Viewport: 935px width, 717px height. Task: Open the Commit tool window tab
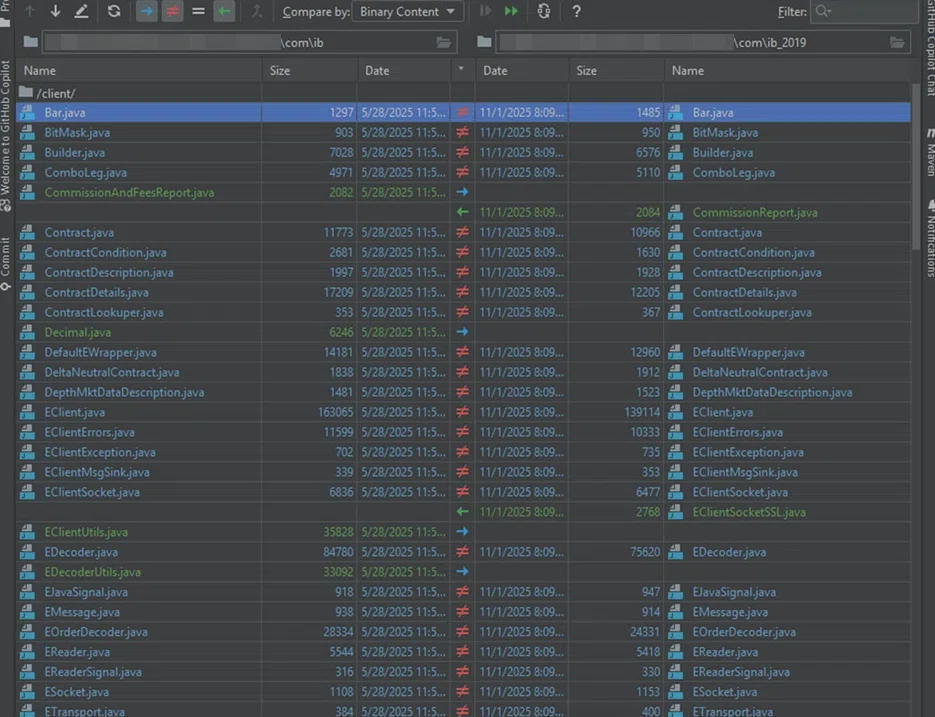coord(5,264)
